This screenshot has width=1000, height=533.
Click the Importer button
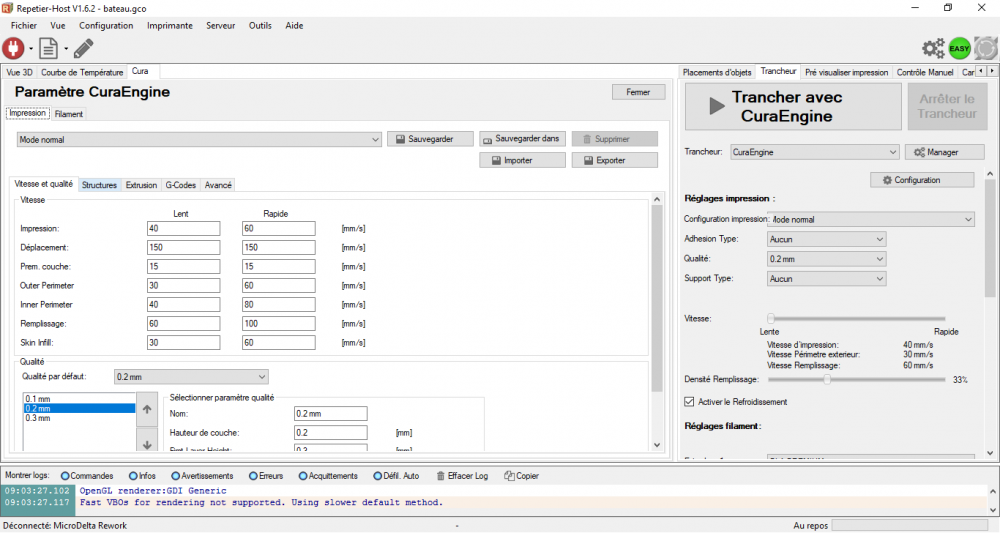[522, 161]
